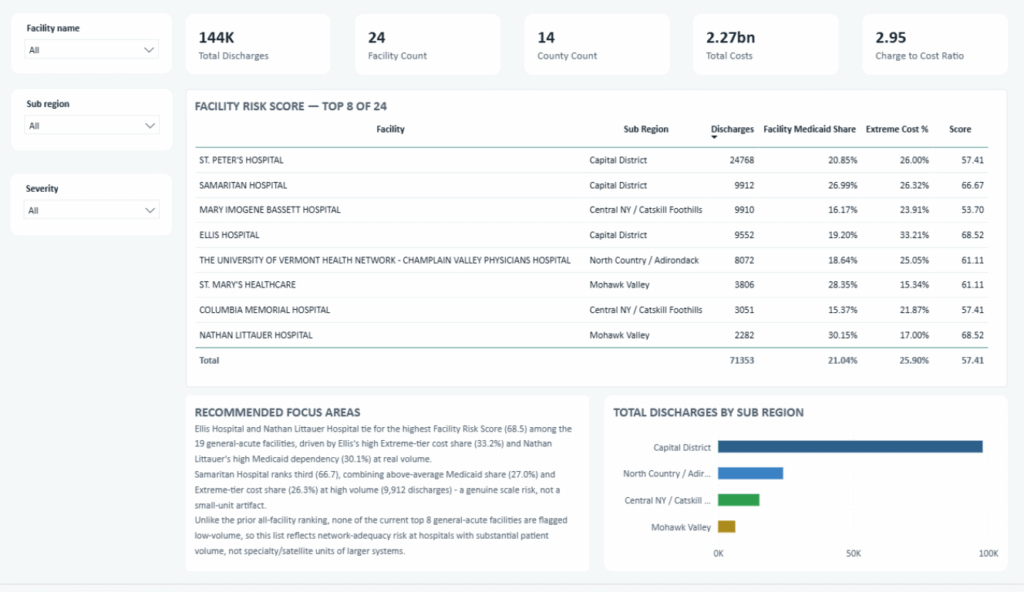Screen dimensions: 1024x592
Task: Click the Facility column header
Action: tap(390, 129)
